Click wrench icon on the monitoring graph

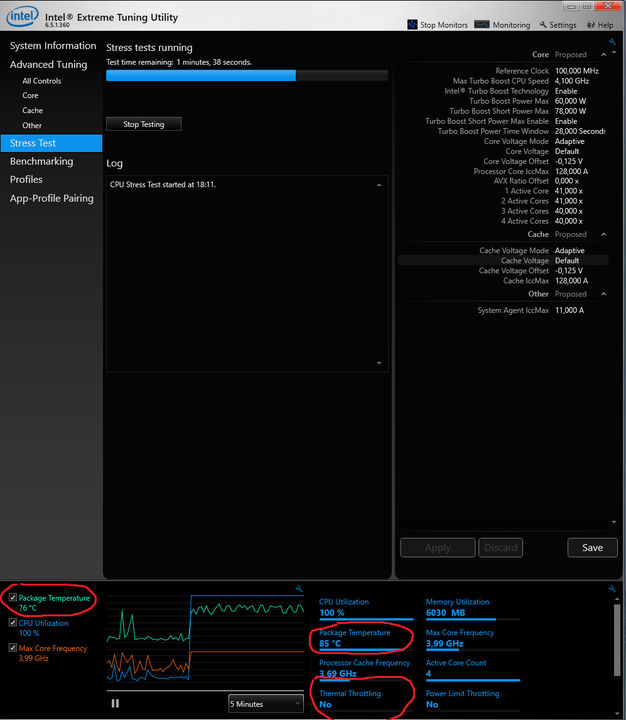pyautogui.click(x=299, y=589)
